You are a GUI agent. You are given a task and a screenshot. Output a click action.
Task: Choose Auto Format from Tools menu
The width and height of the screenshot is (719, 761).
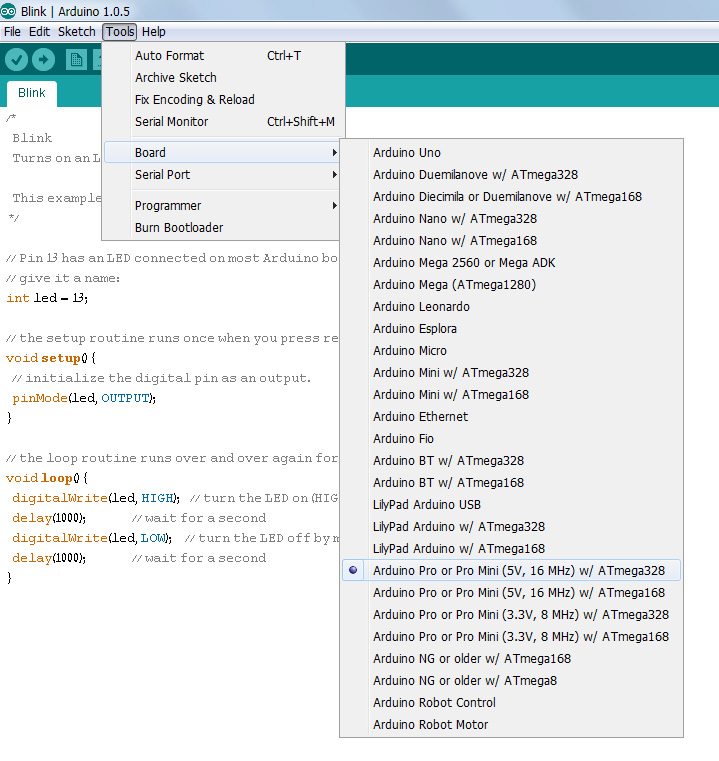tap(221, 56)
